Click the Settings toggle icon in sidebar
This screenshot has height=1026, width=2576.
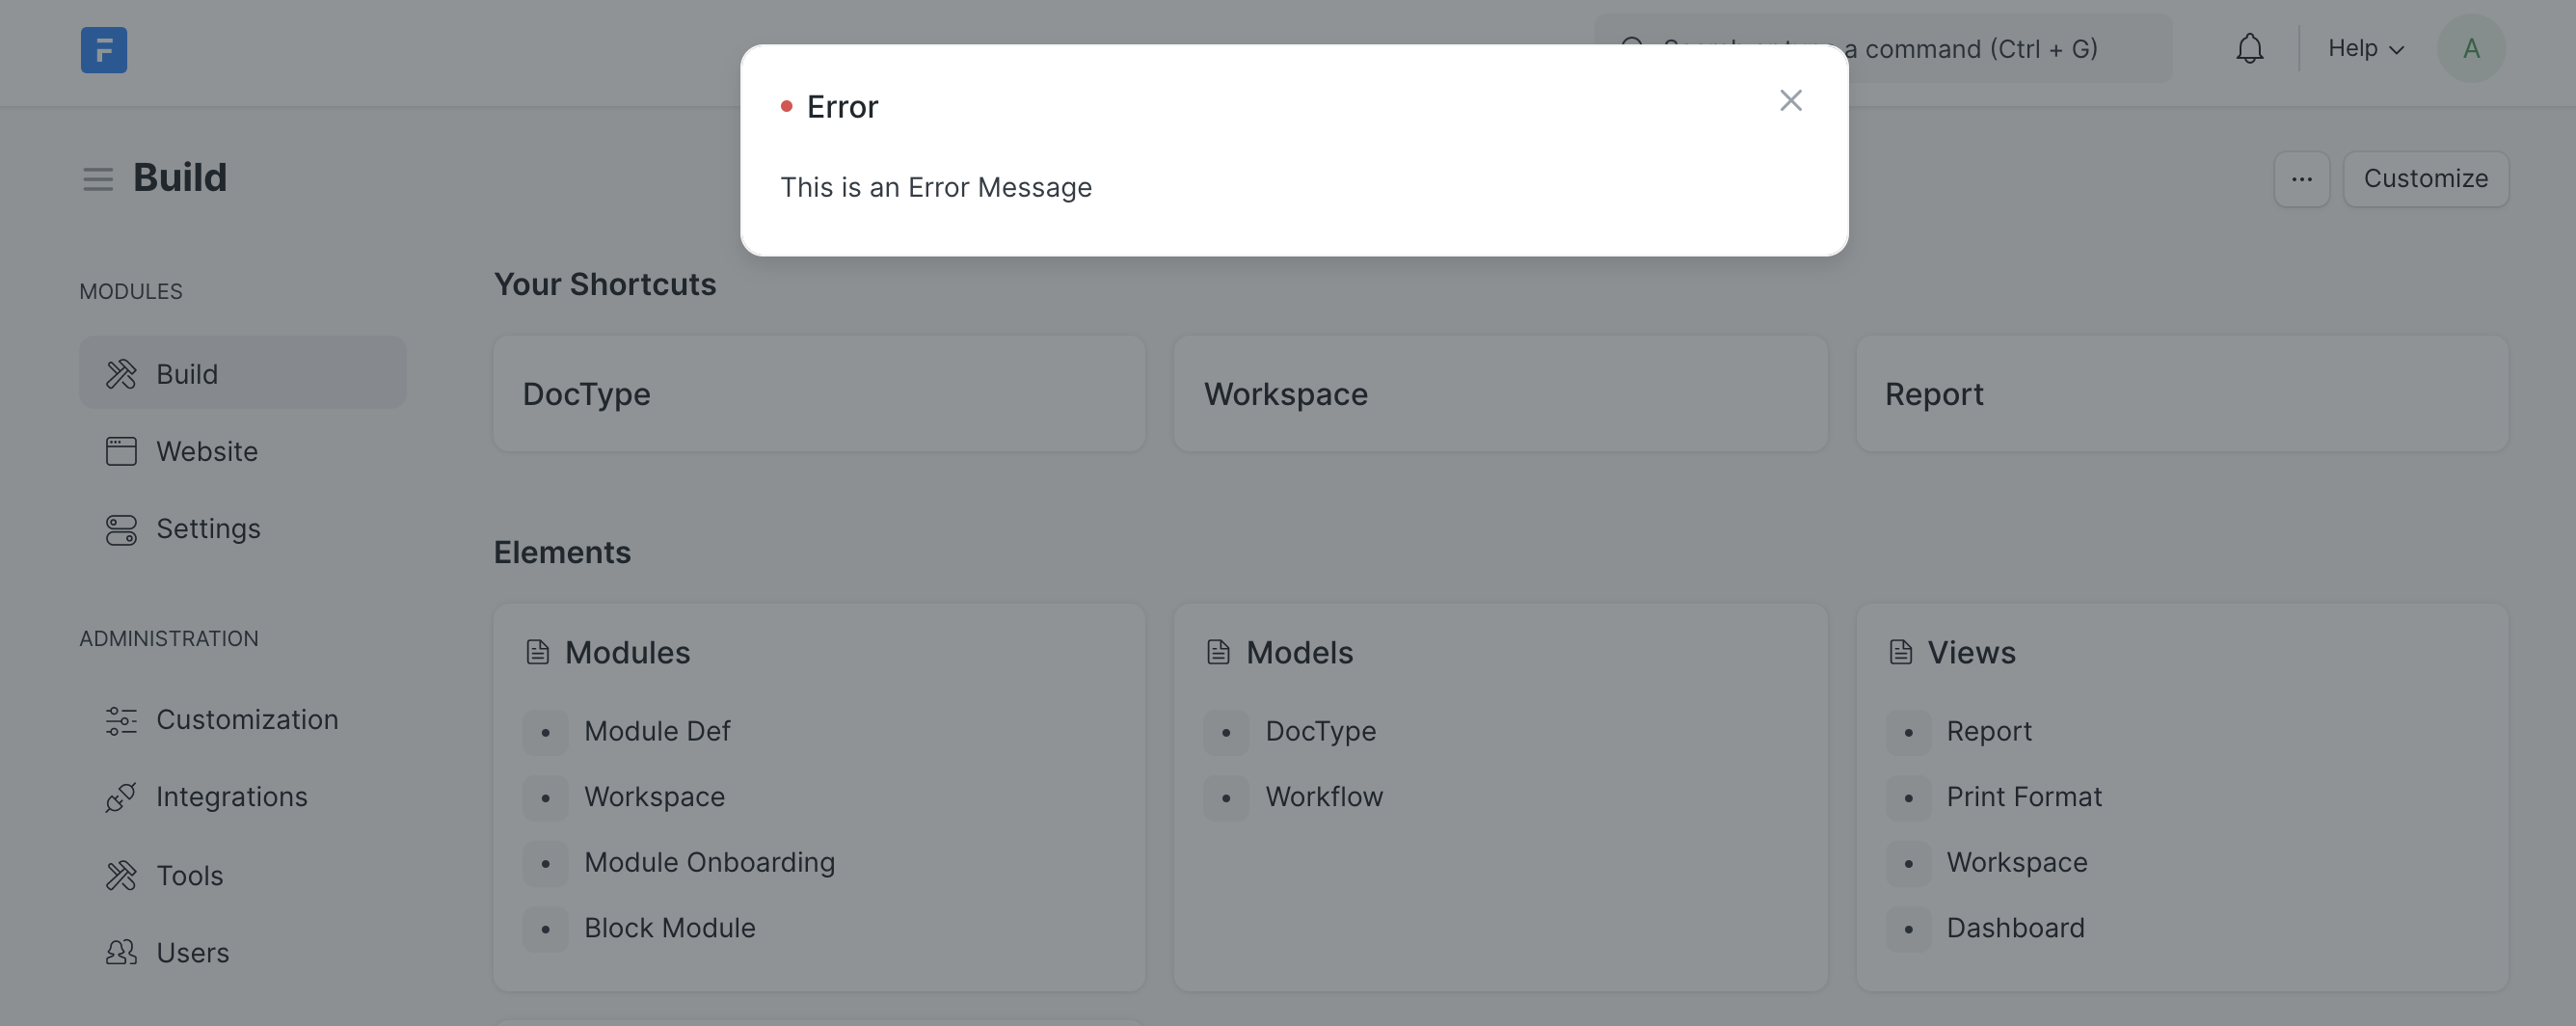coord(121,529)
